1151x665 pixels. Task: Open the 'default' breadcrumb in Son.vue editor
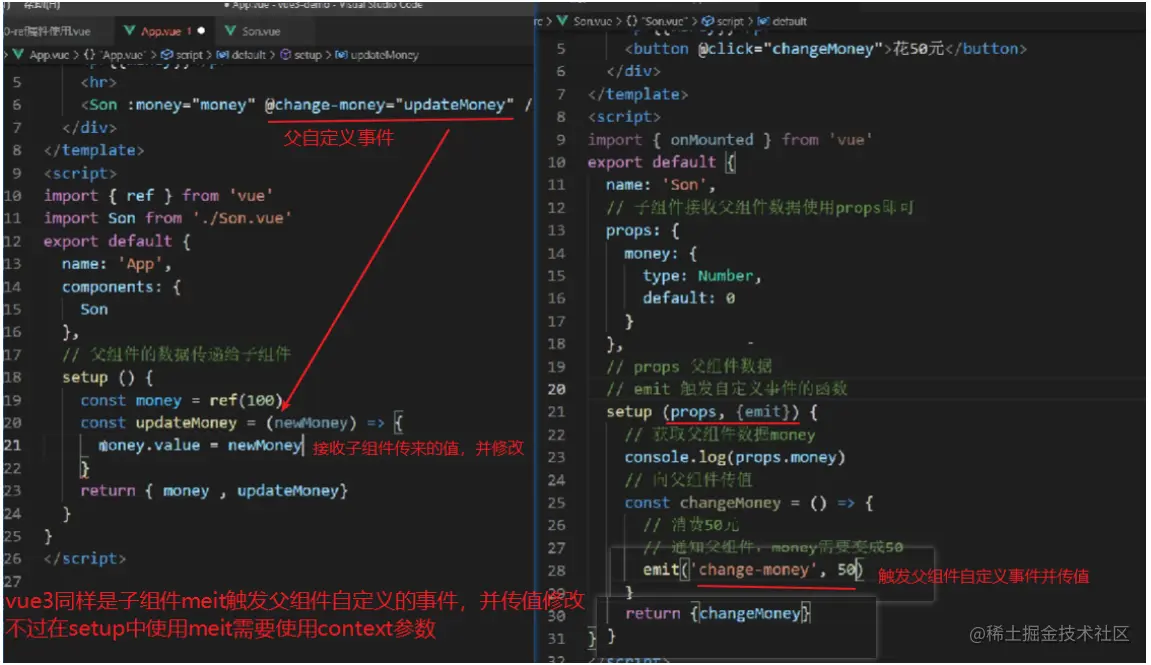(790, 21)
